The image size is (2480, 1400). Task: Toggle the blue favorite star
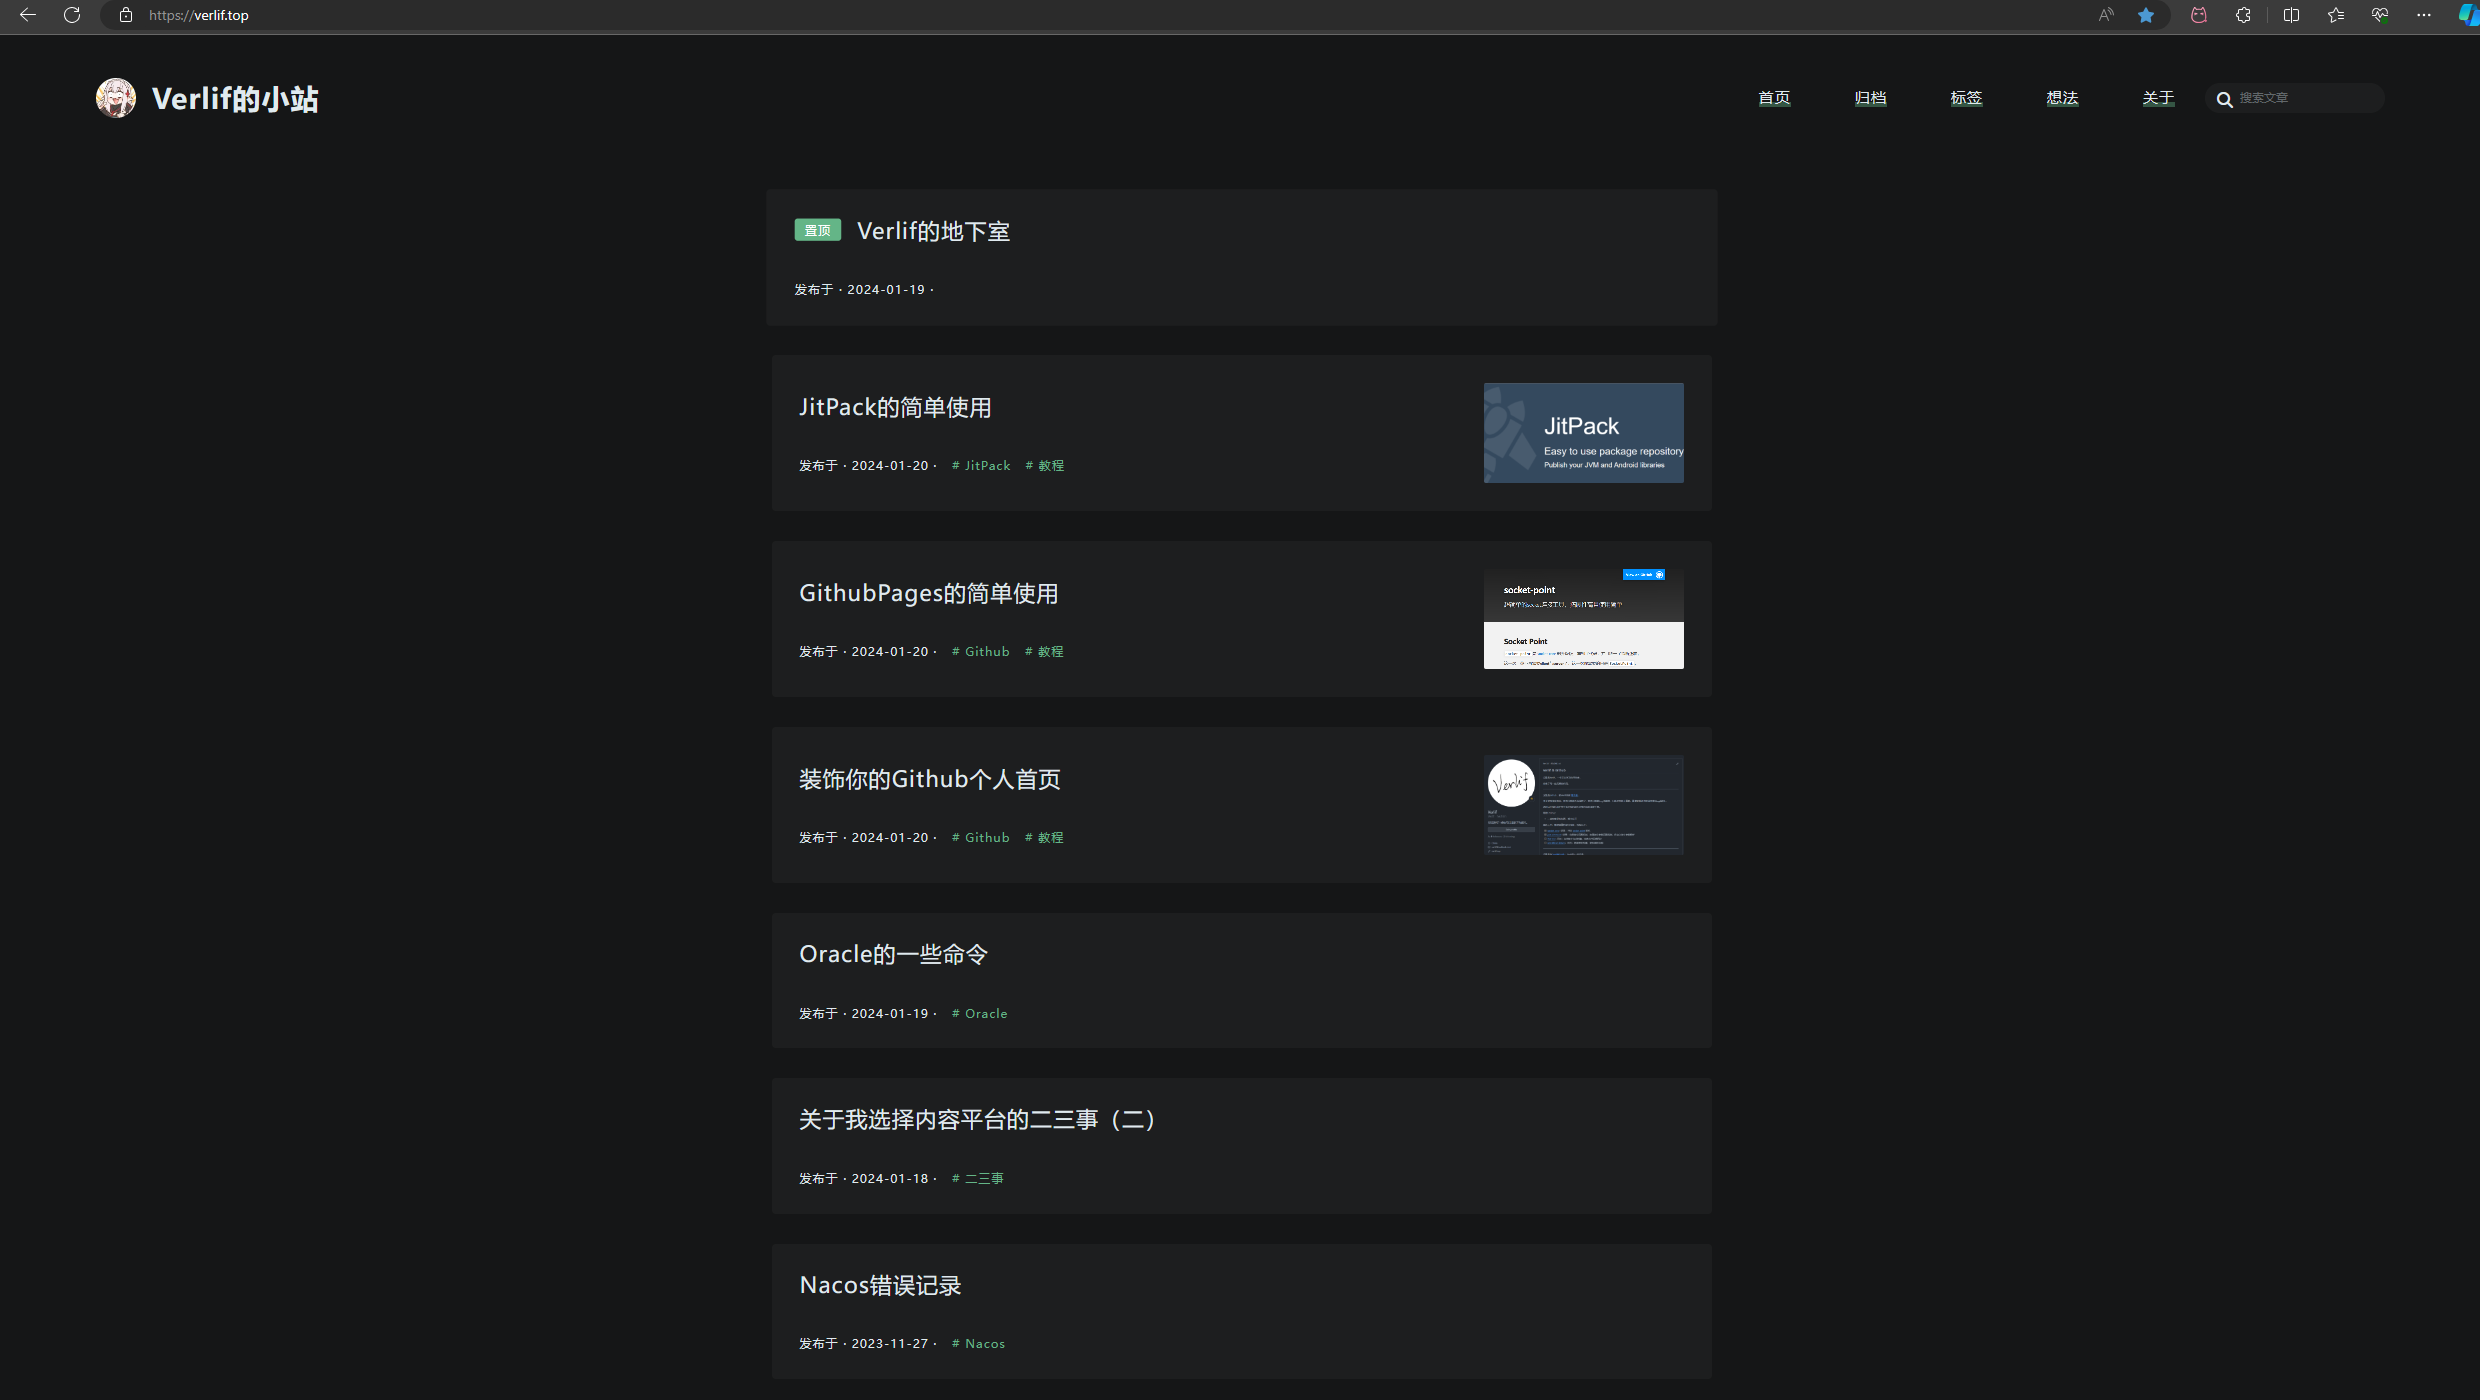(2146, 15)
